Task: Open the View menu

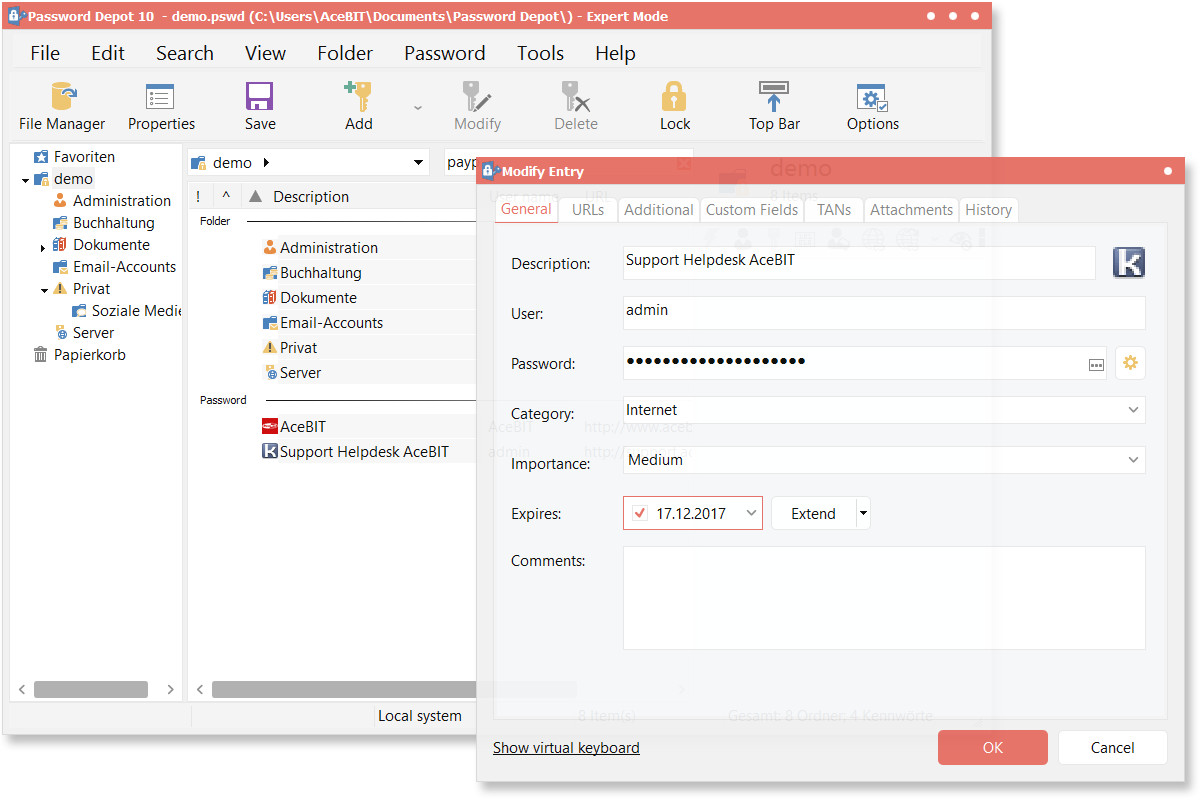Action: tap(265, 53)
